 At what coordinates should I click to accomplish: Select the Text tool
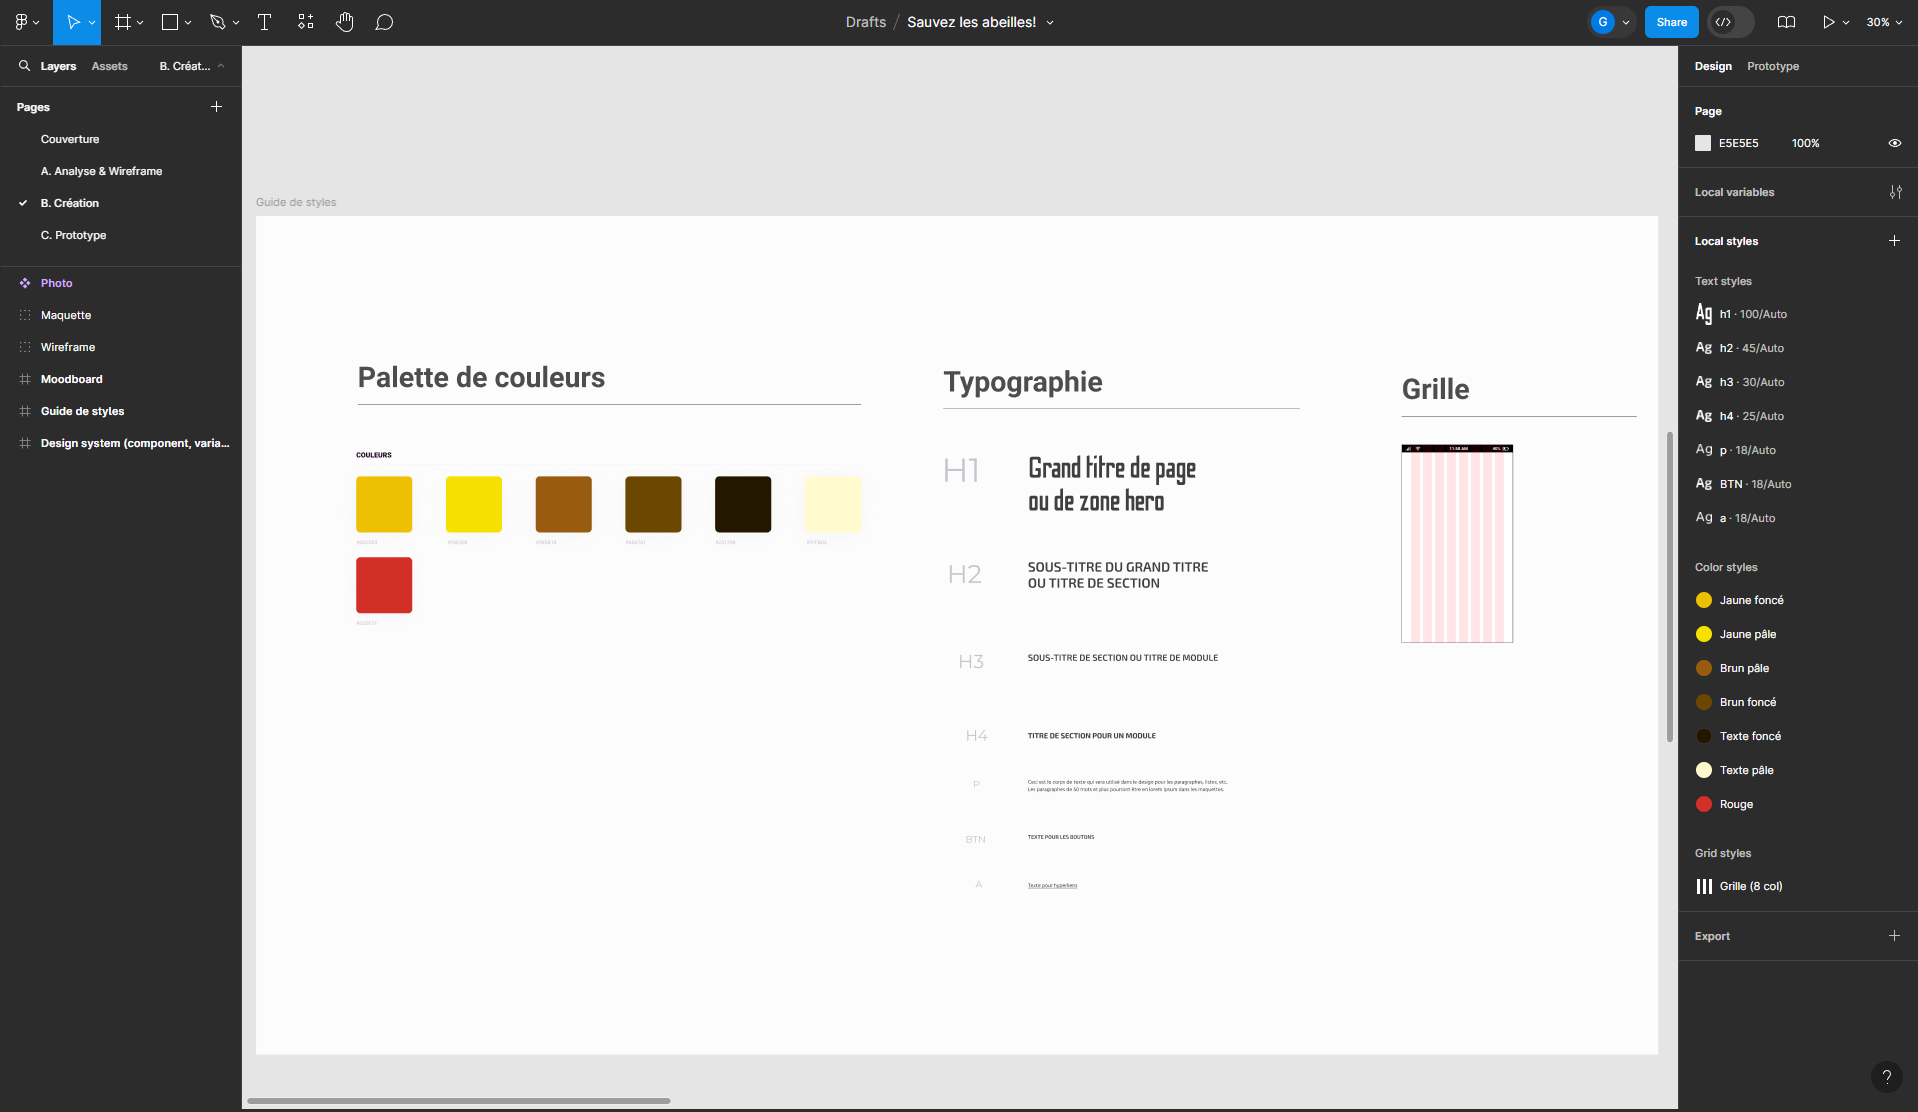click(x=264, y=22)
